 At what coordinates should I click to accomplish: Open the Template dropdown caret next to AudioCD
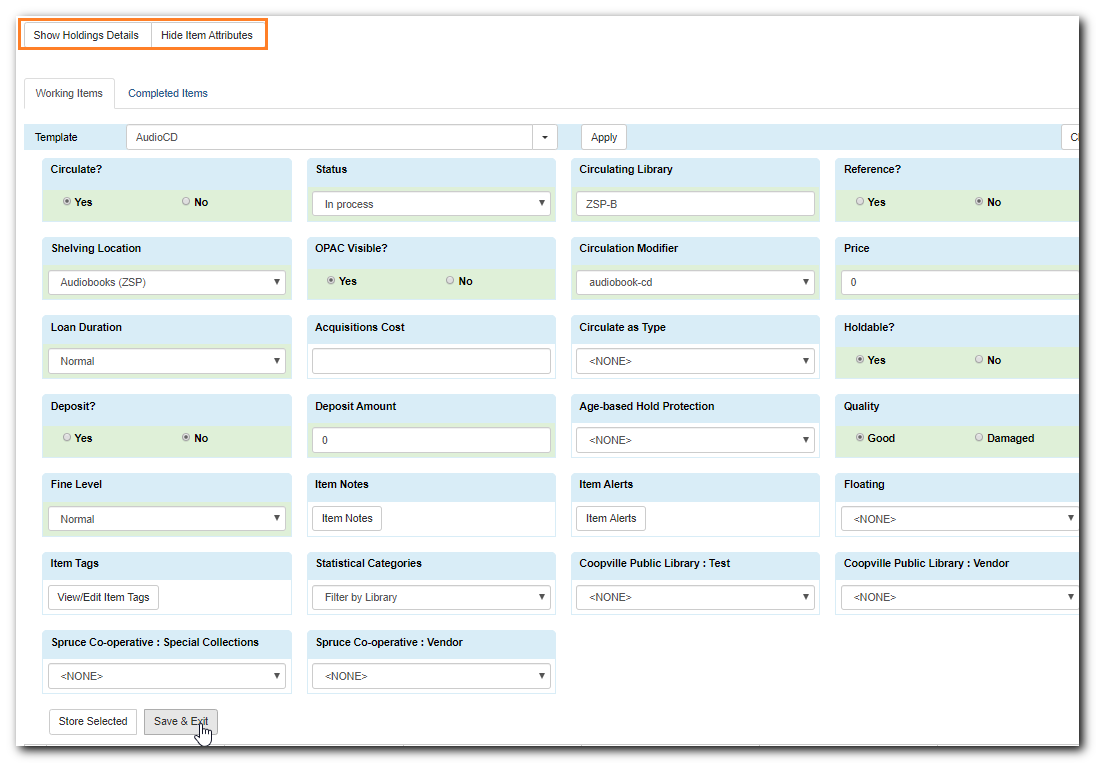[x=545, y=137]
